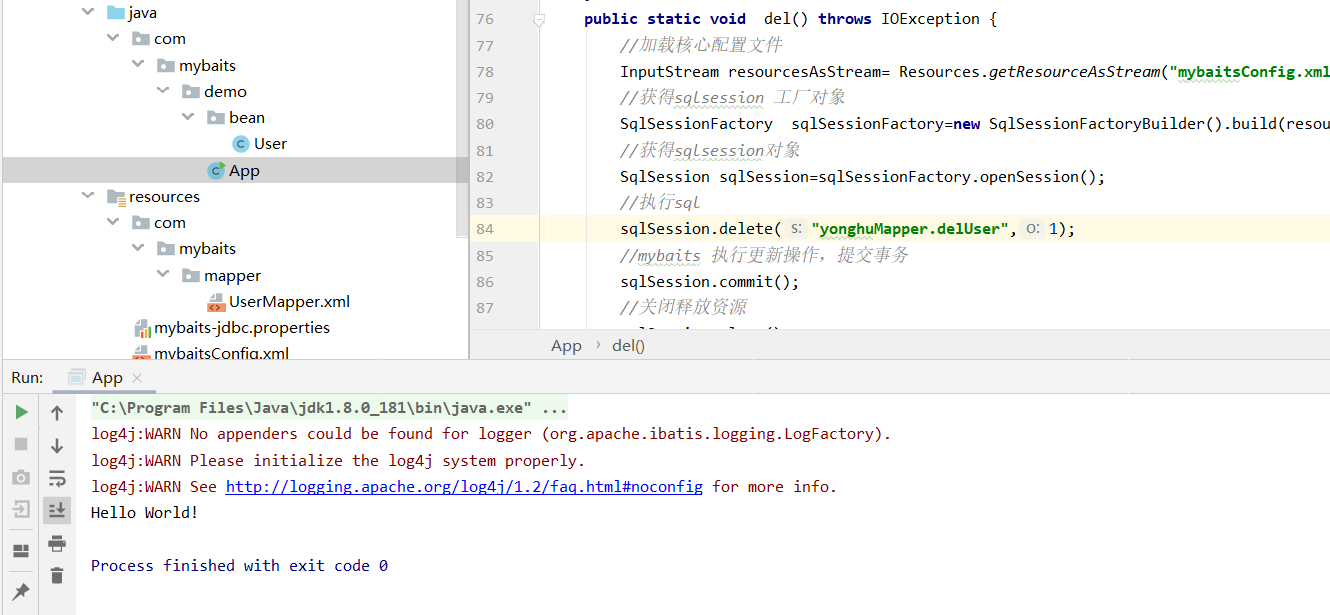Click del() in the editor breadcrumb

tap(628, 345)
